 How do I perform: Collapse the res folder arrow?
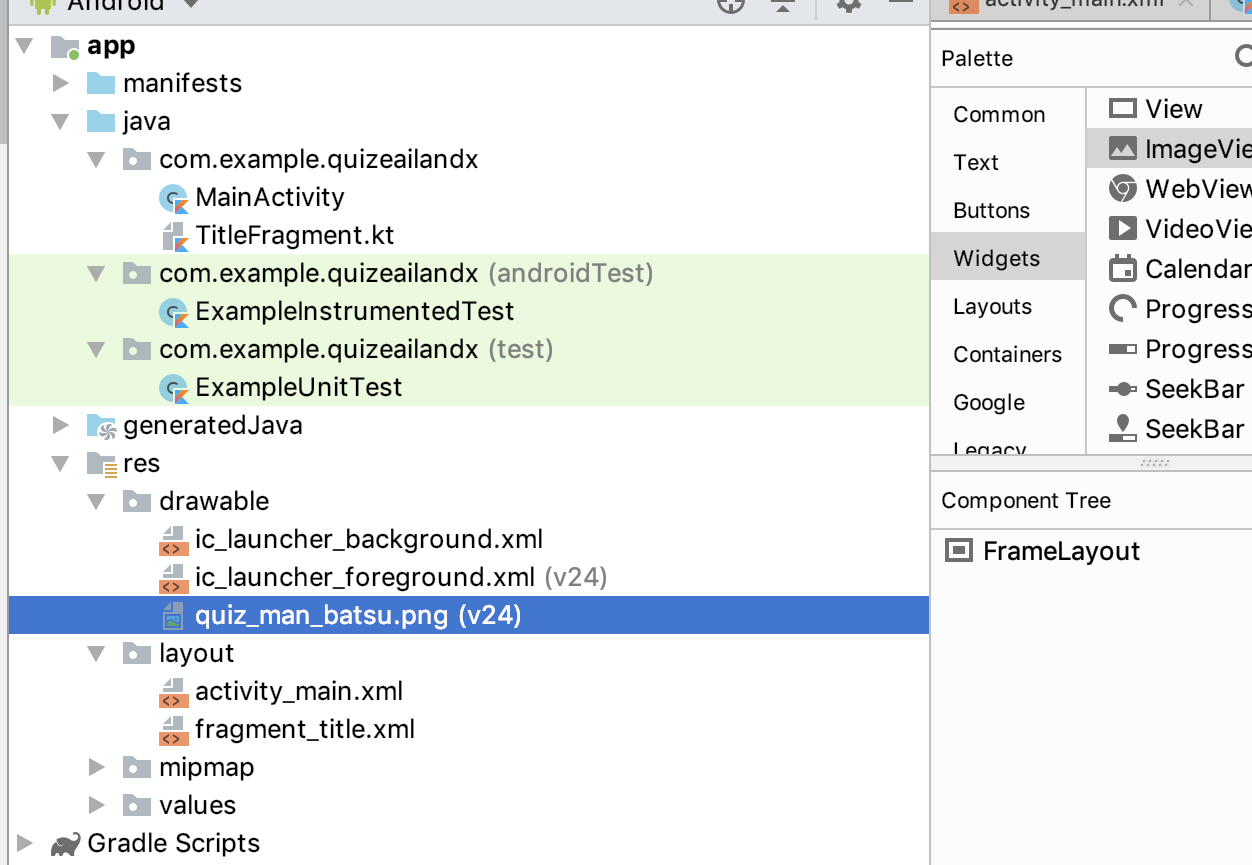click(61, 464)
